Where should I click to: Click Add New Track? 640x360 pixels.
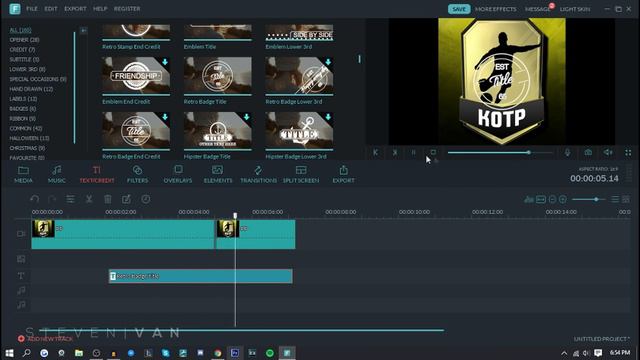click(x=46, y=339)
